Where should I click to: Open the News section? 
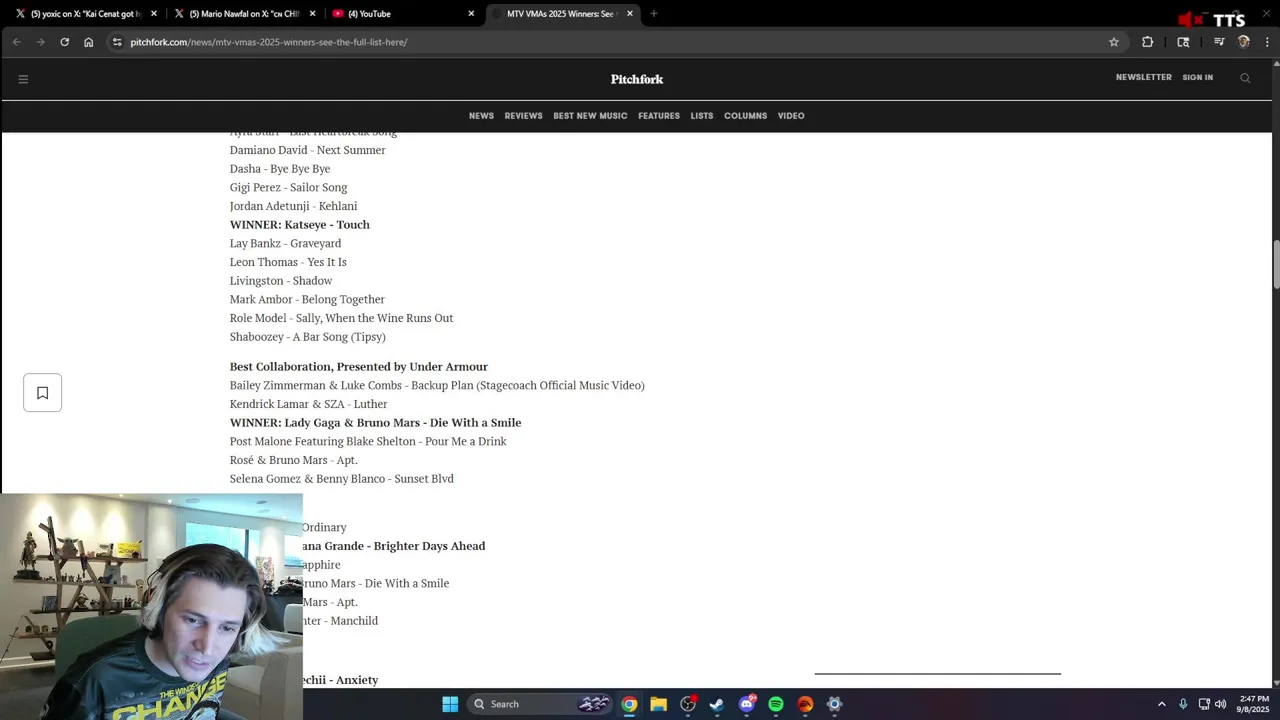(481, 116)
